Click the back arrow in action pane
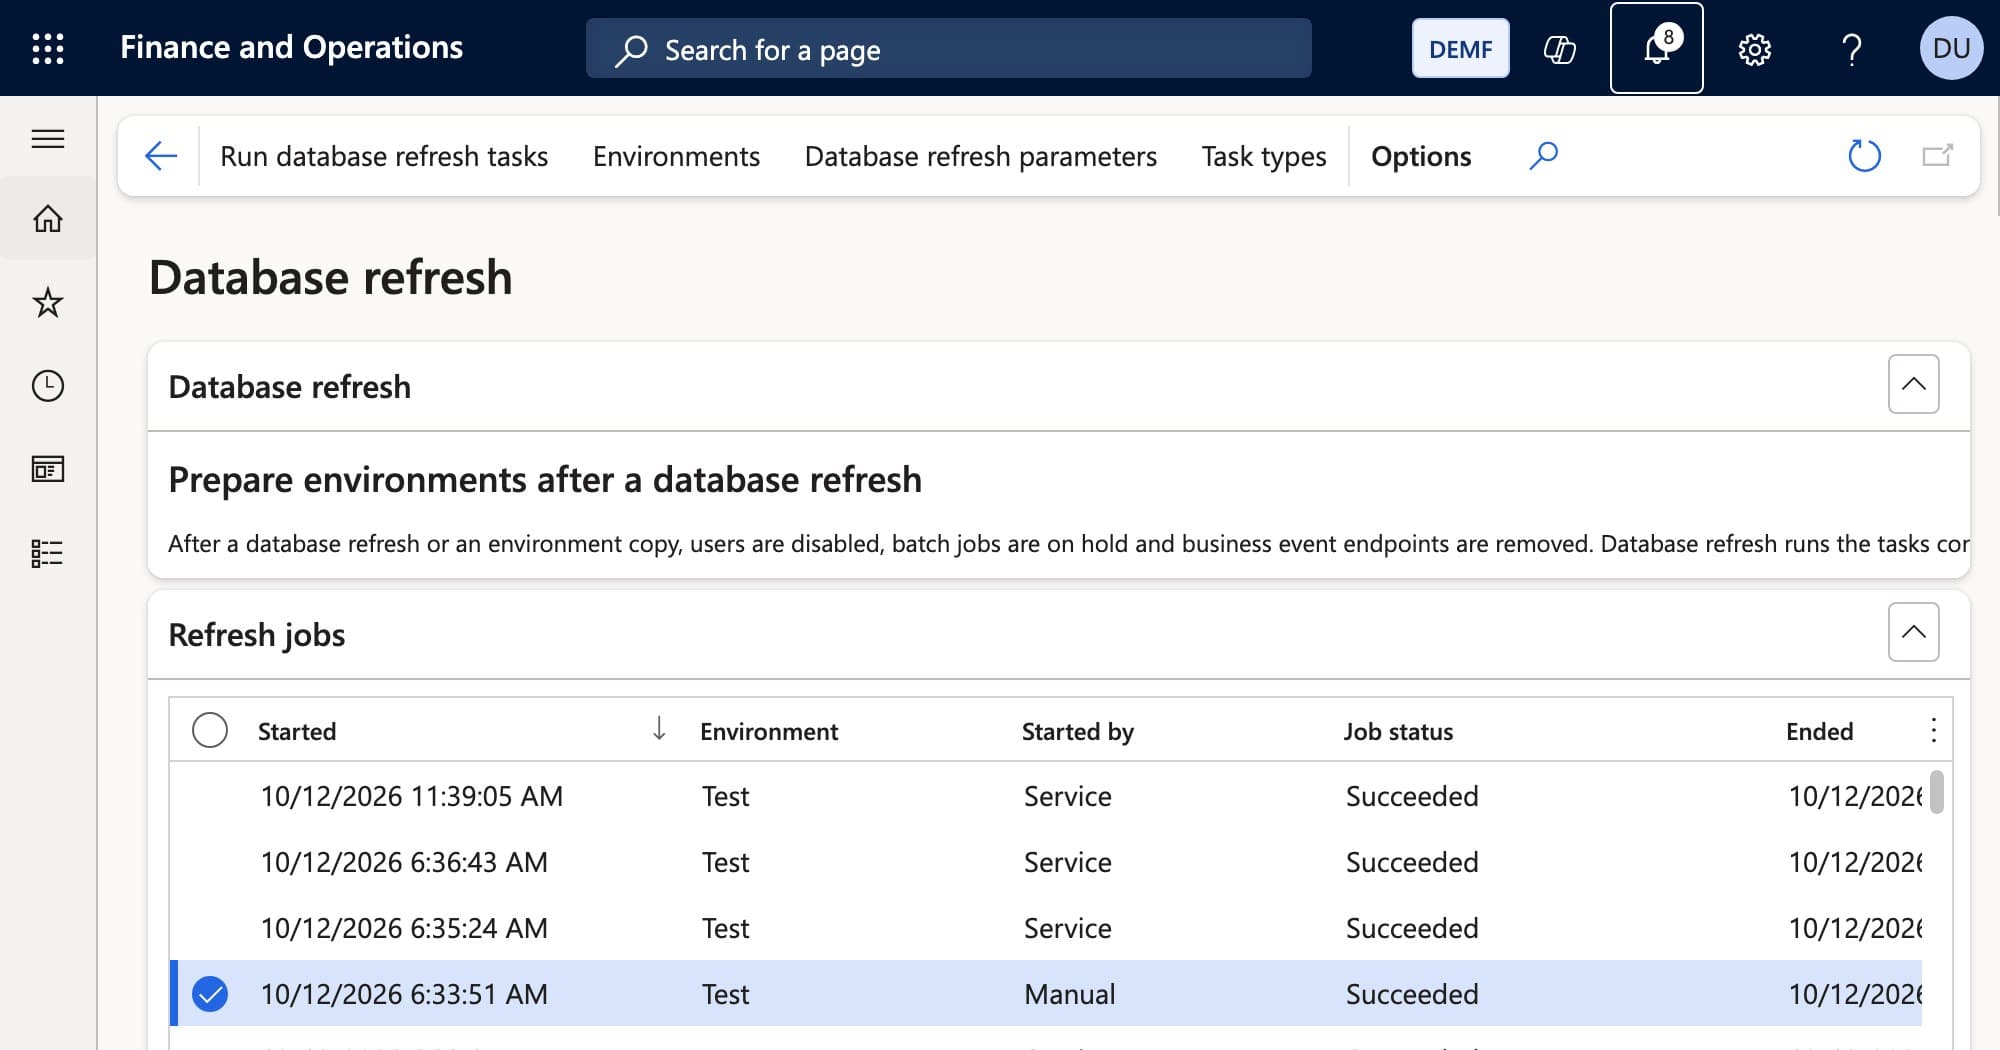The width and height of the screenshot is (2000, 1050). tap(161, 156)
